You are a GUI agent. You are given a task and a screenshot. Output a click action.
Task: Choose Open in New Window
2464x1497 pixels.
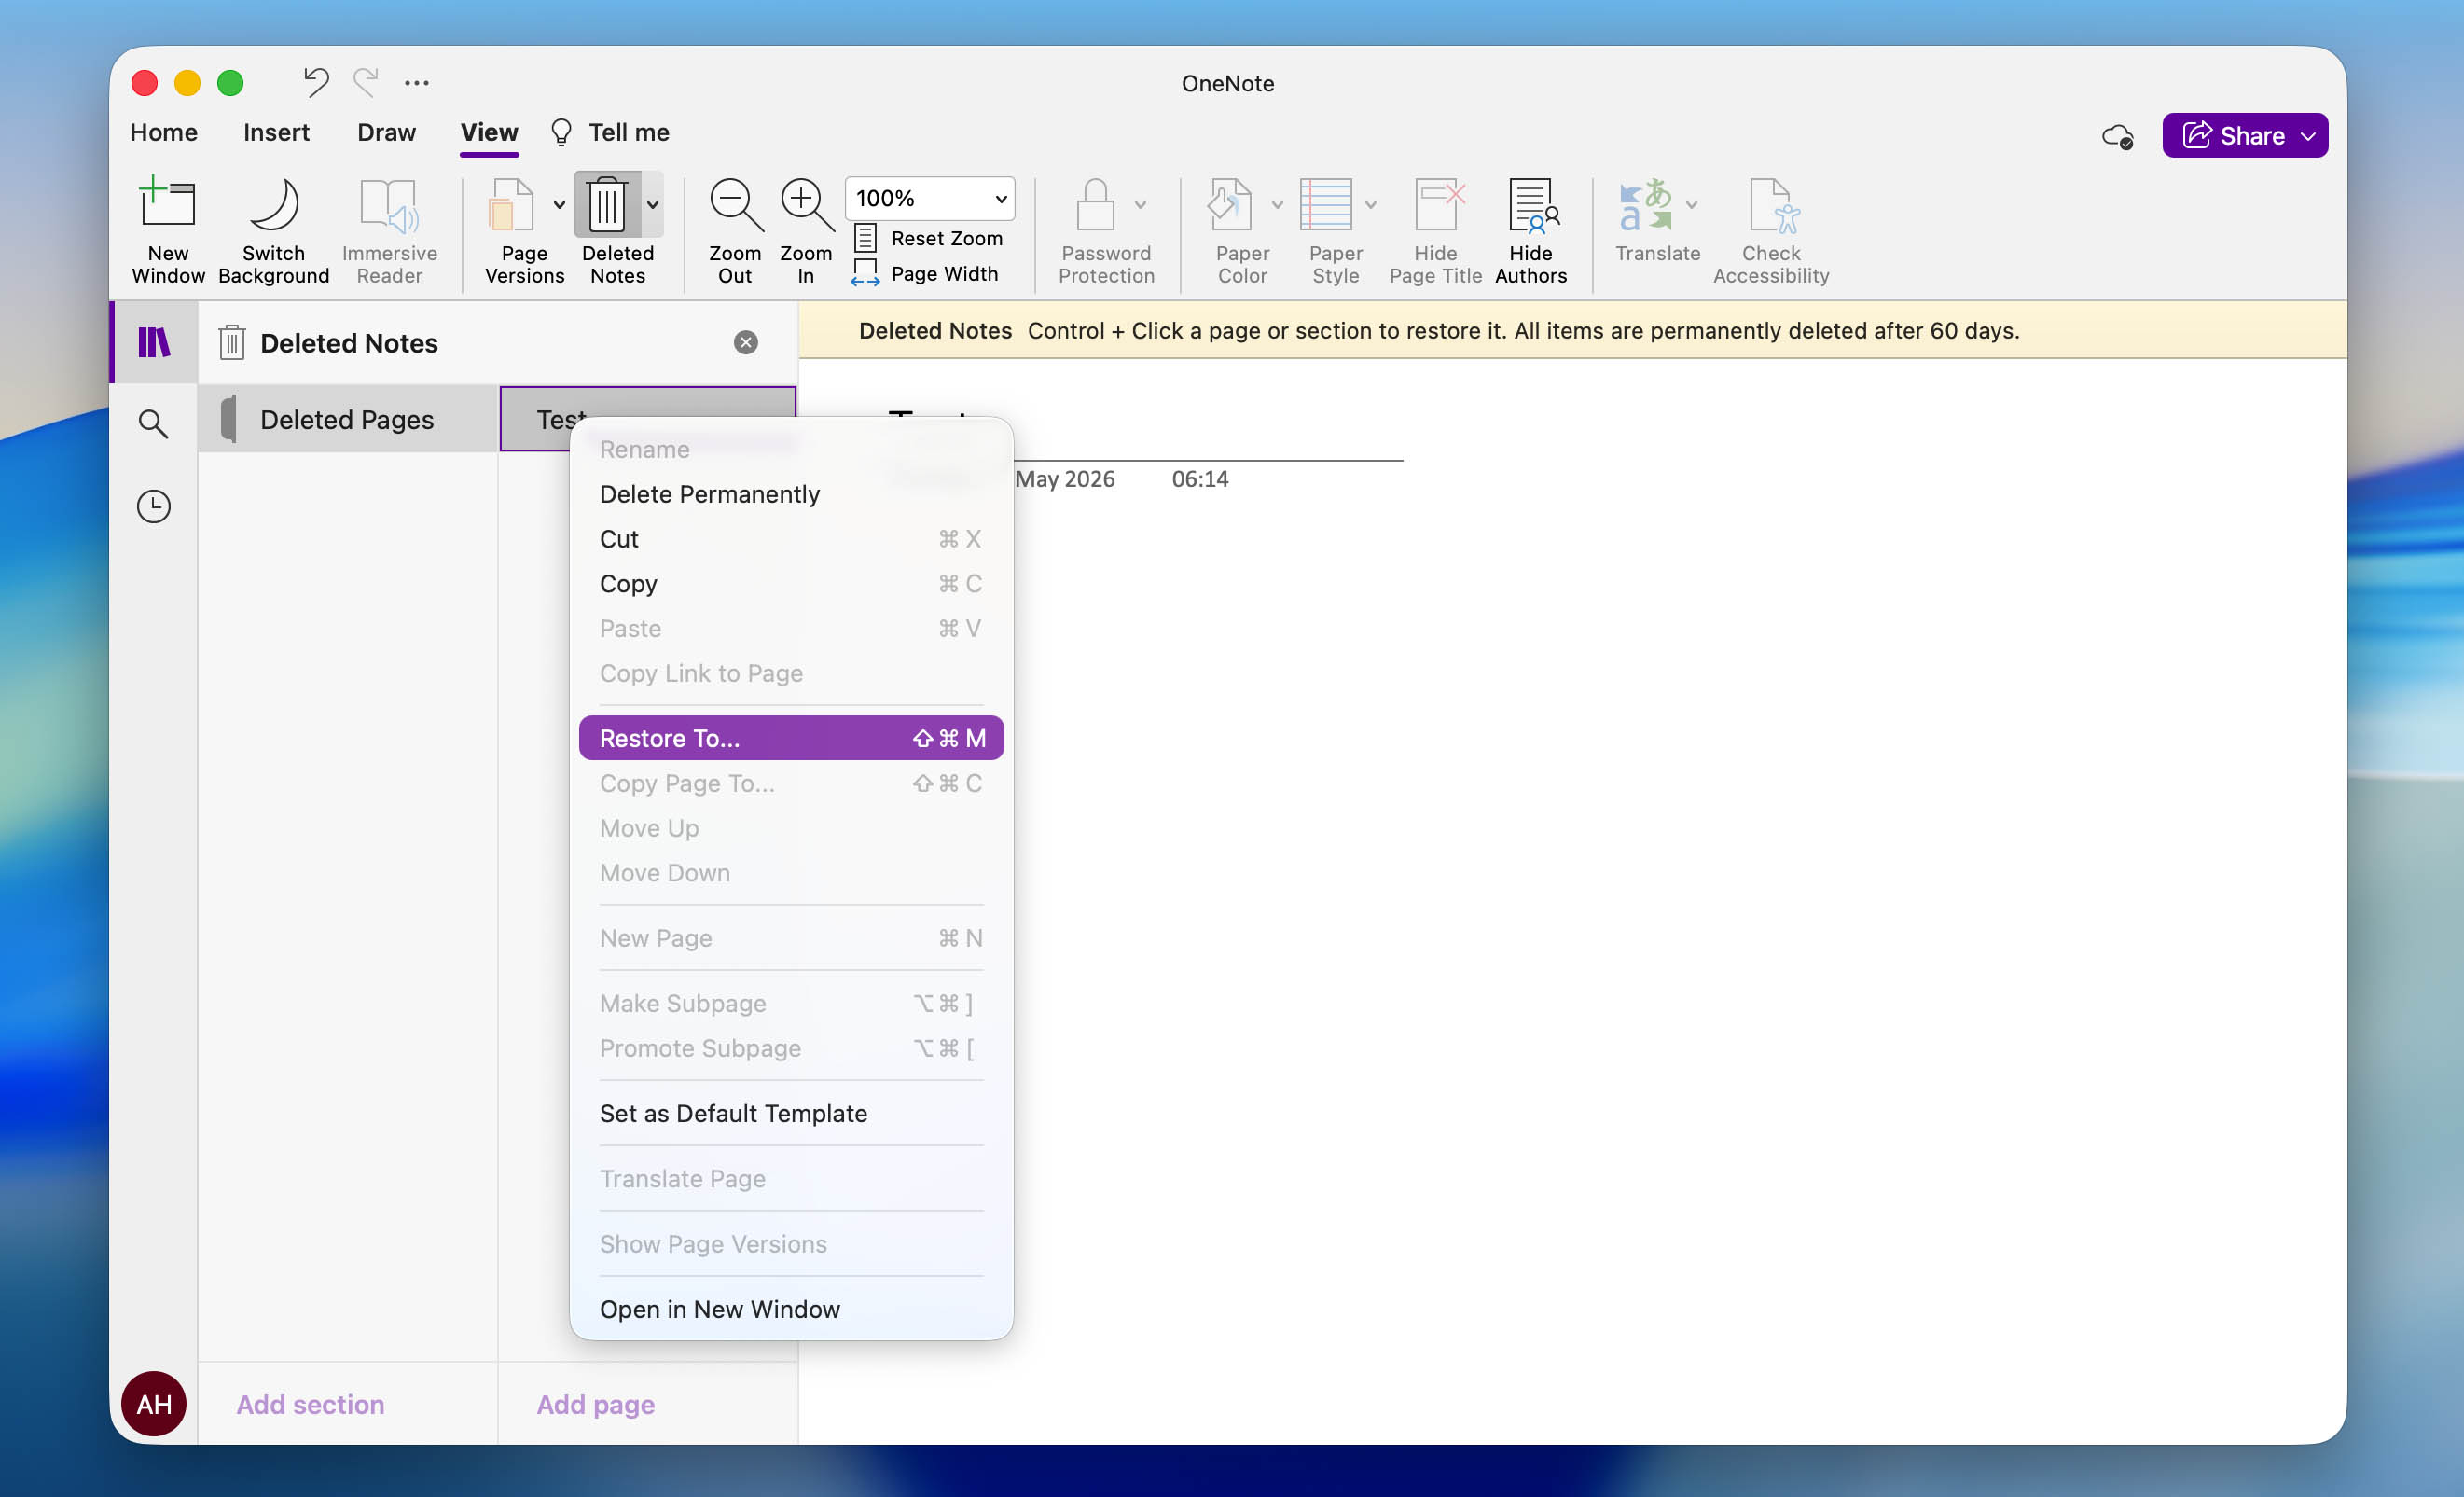tap(791, 1309)
